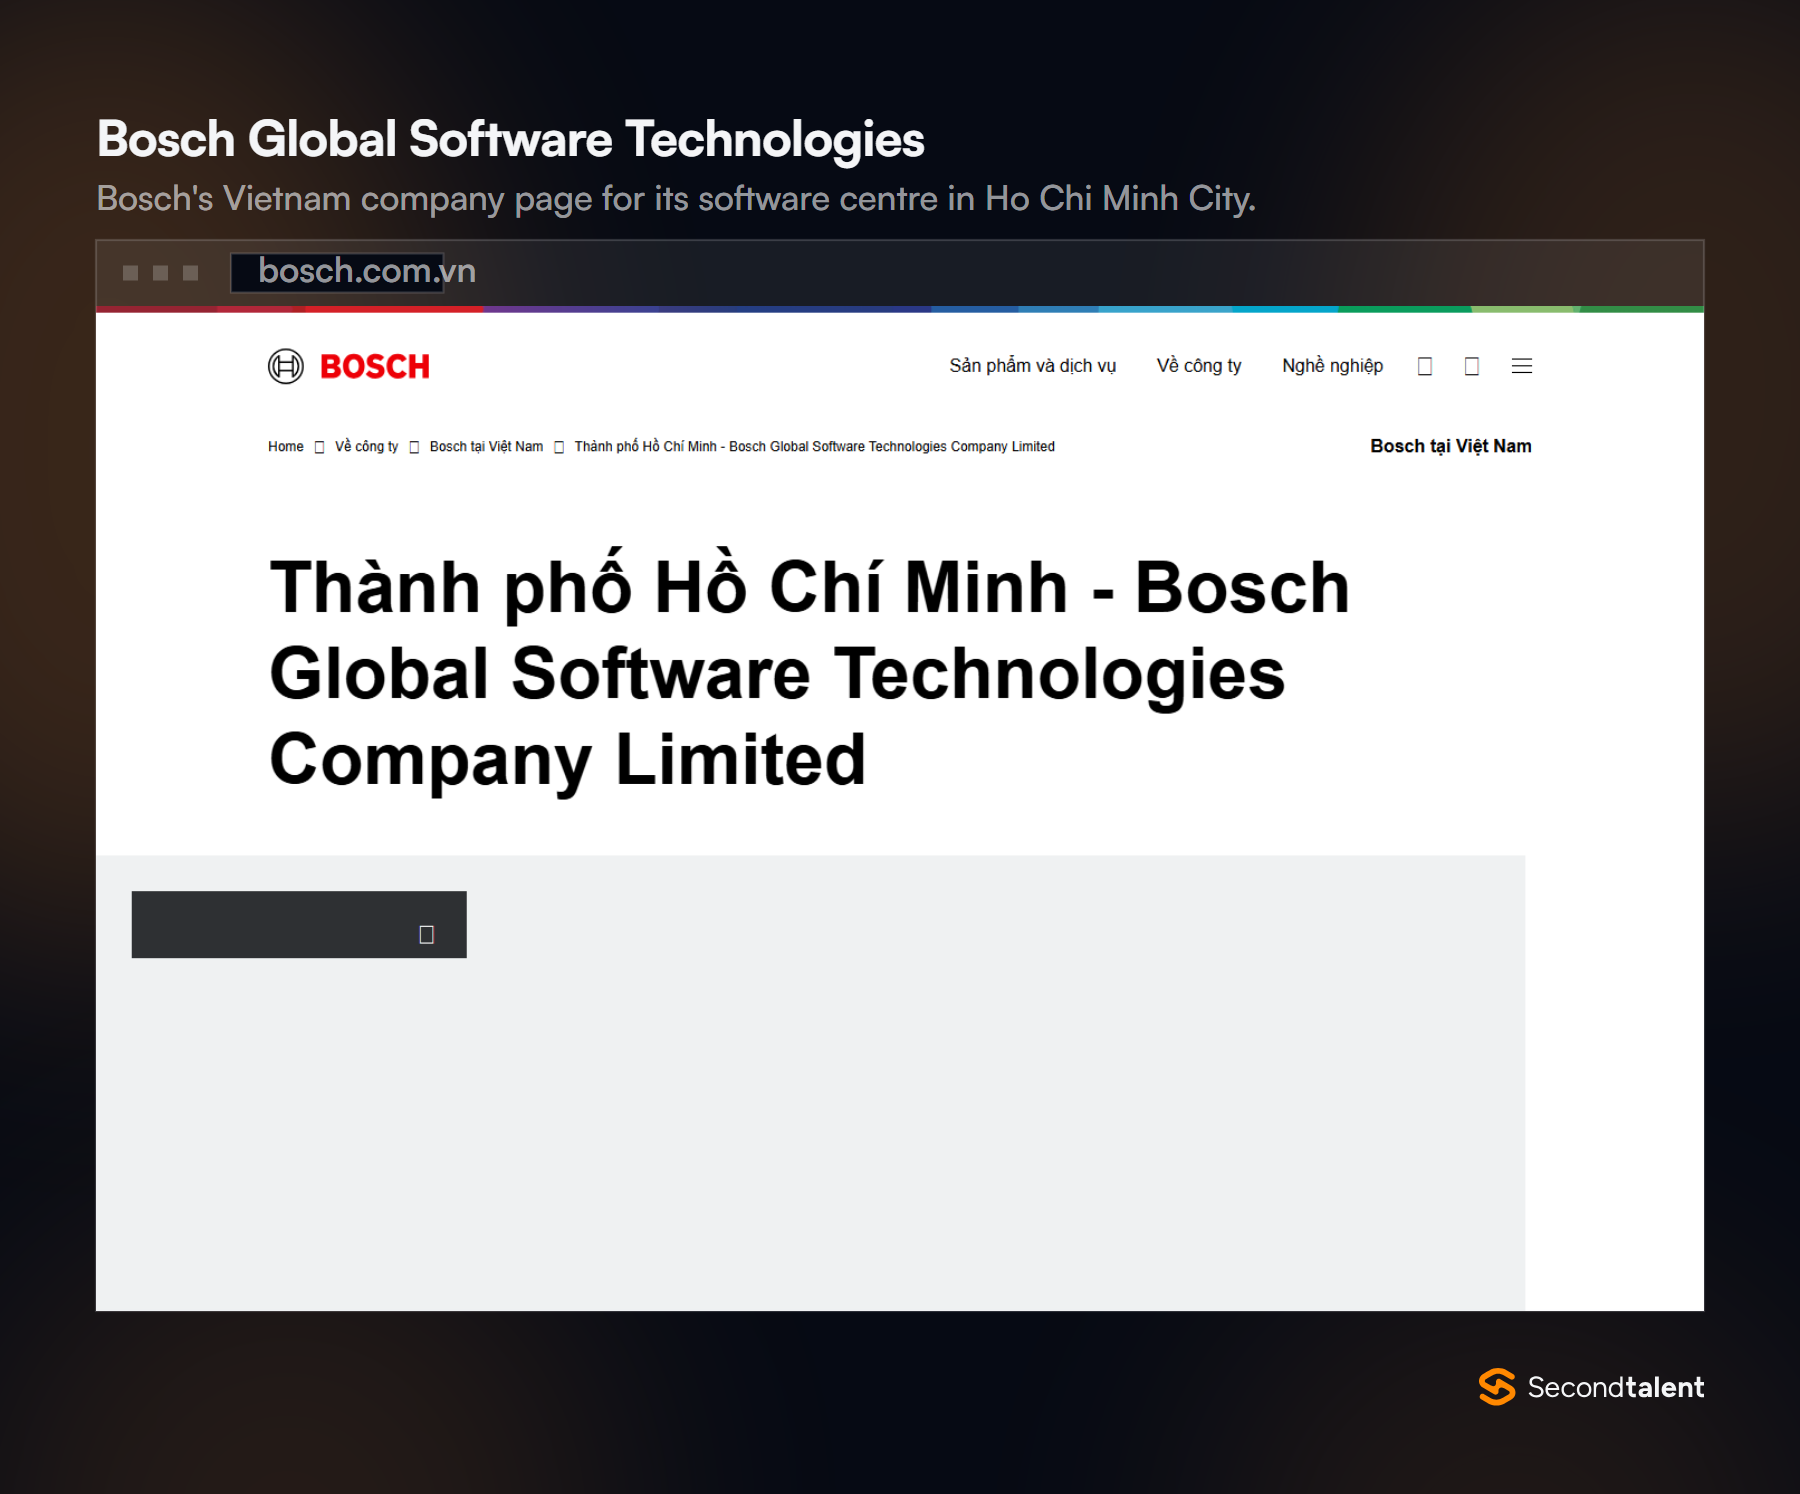Viewport: 1800px width, 1494px height.
Task: Open Về công ty breadcrumb link
Action: click(x=366, y=447)
